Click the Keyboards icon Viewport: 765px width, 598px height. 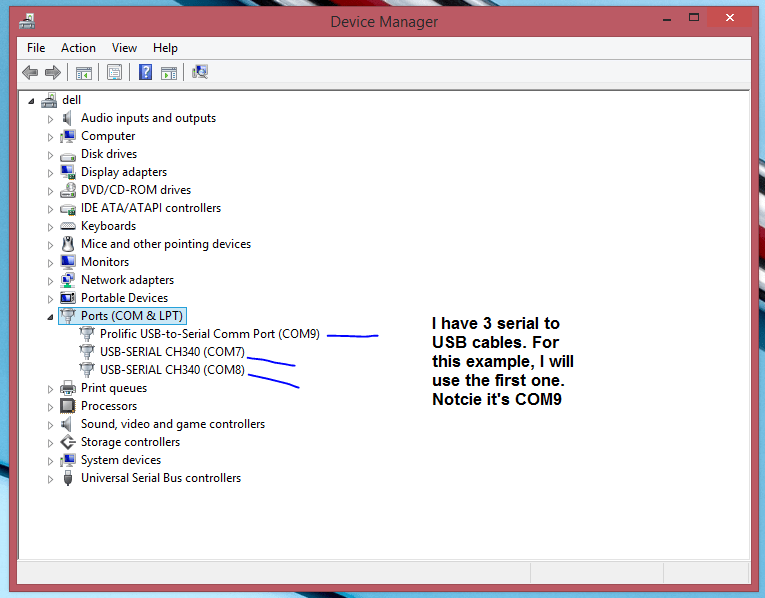tap(68, 226)
